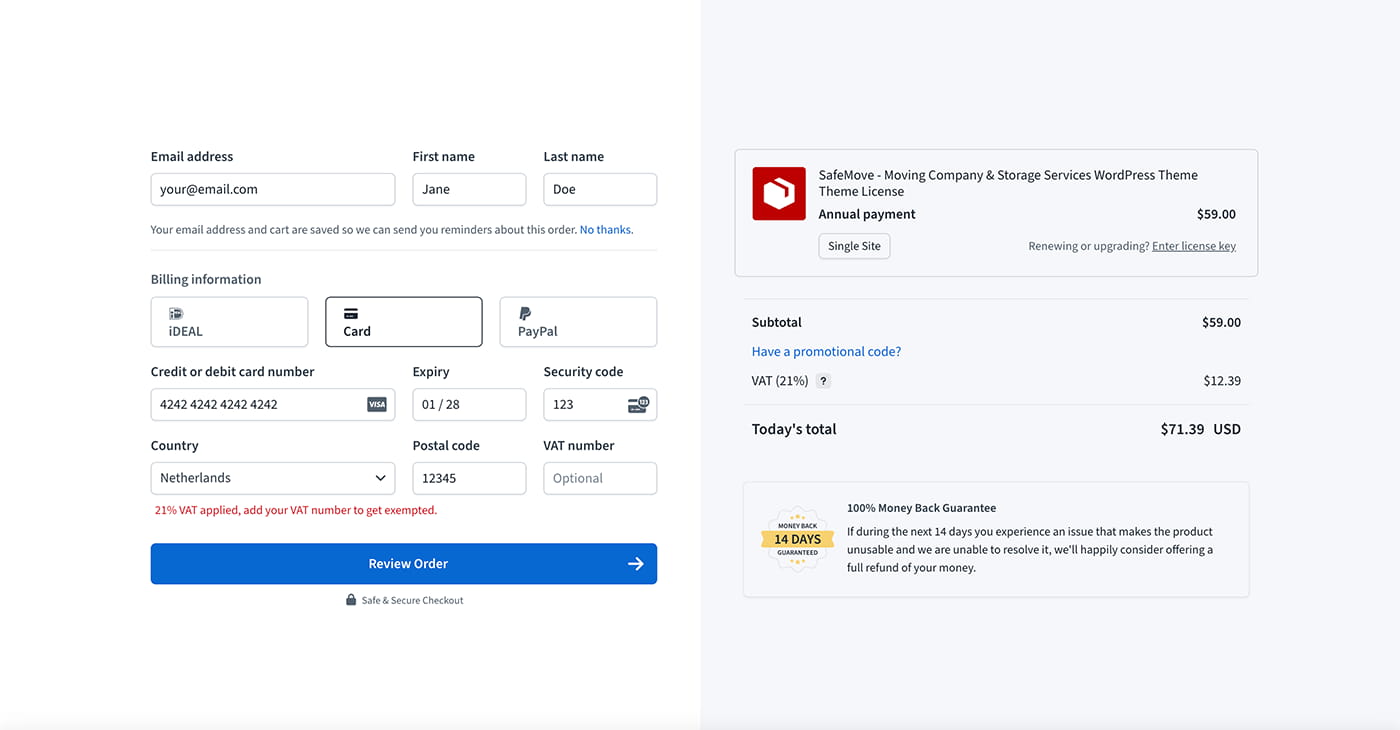Open the Single Site license selector
The image size is (1400, 730).
click(854, 246)
